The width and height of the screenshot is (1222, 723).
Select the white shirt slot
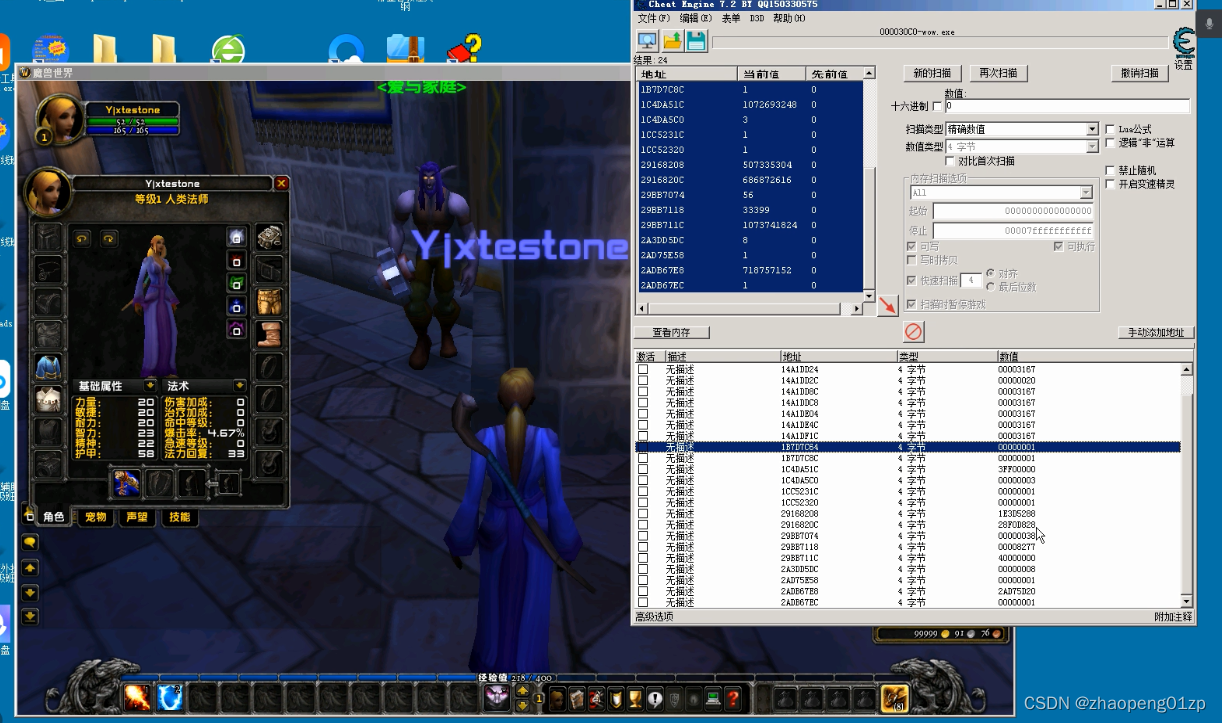pos(49,400)
